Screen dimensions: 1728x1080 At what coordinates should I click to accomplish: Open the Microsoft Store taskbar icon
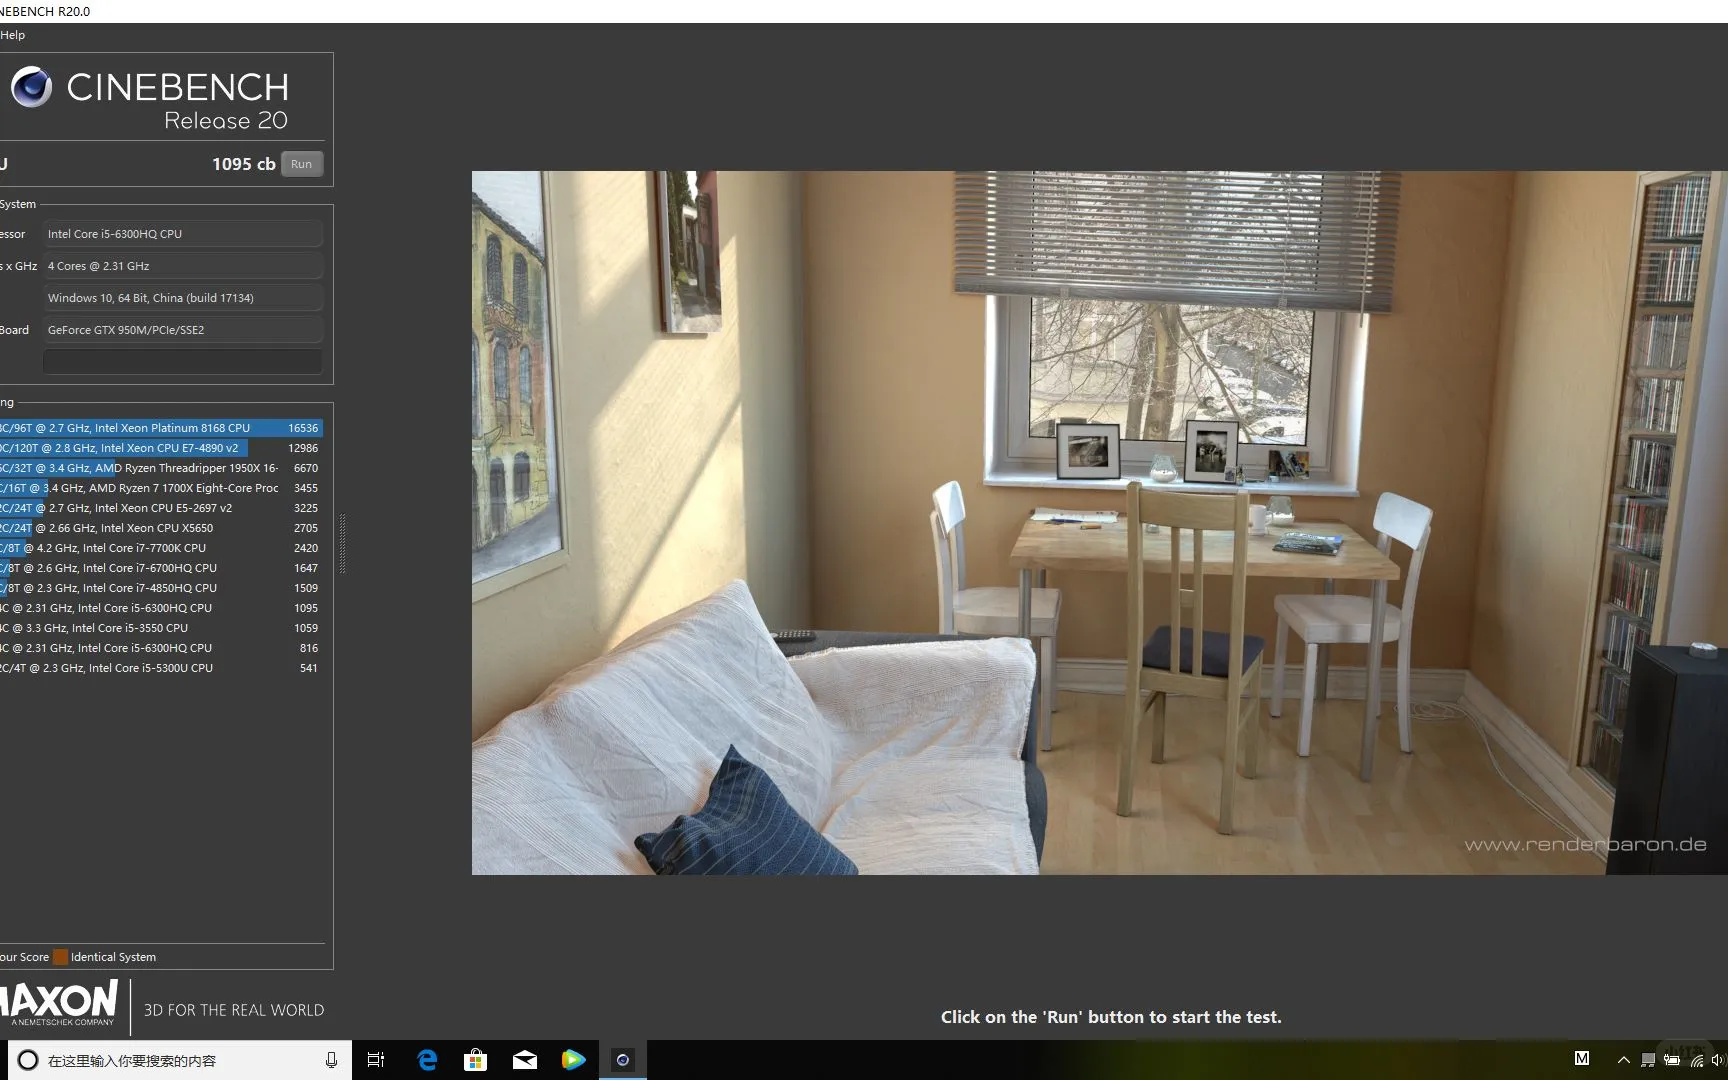(x=475, y=1060)
